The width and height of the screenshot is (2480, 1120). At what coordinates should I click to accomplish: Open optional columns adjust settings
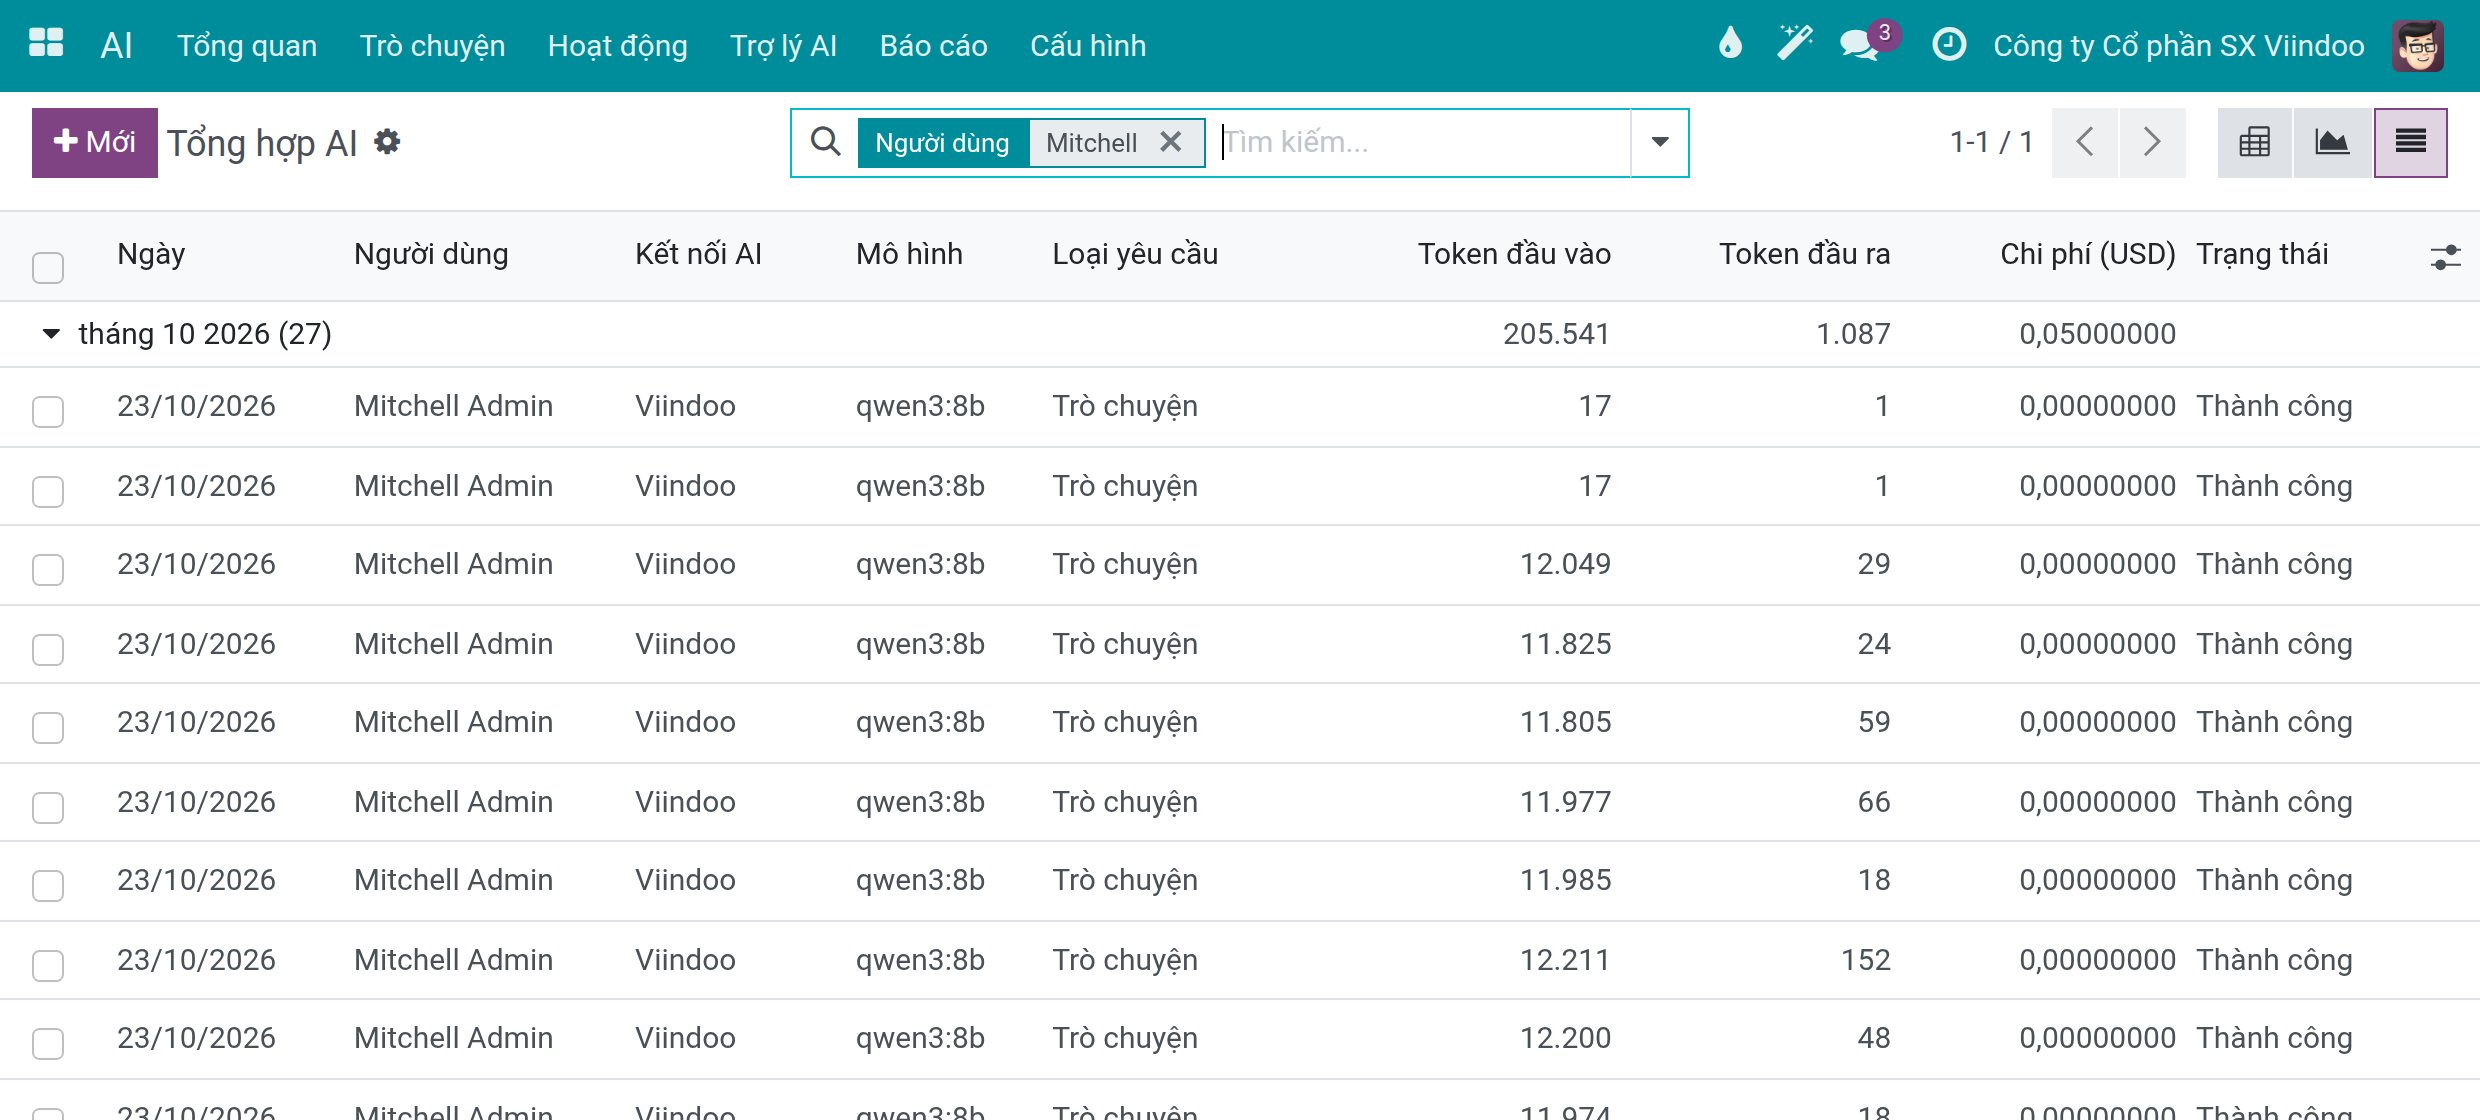tap(2445, 257)
